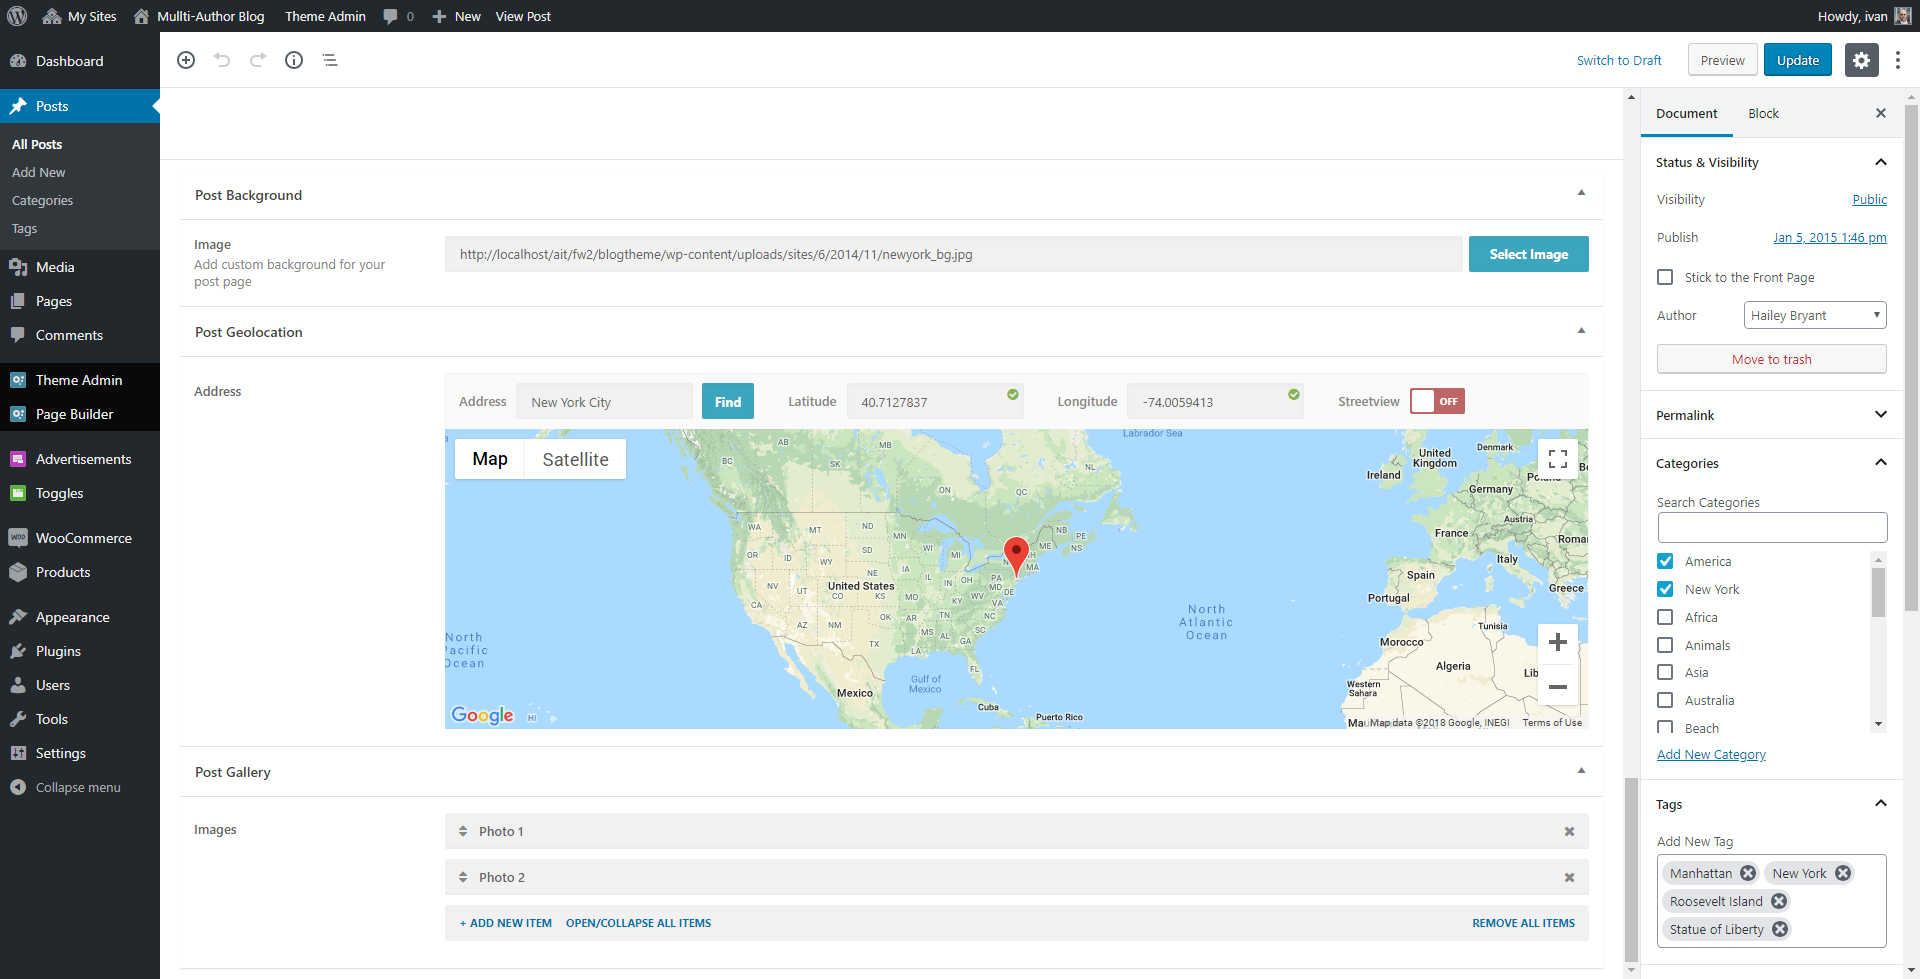The height and width of the screenshot is (979, 1920).
Task: Click the Select Image button
Action: (1529, 254)
